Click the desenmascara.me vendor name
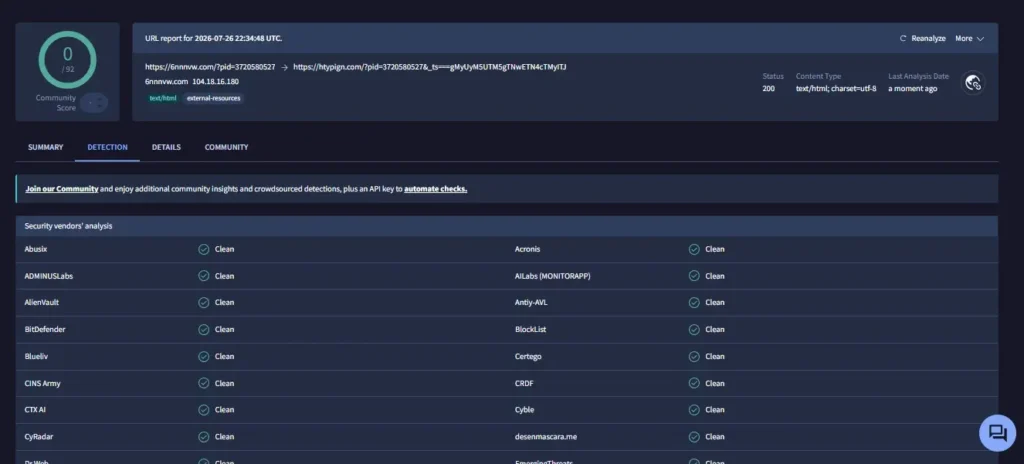The height and width of the screenshot is (464, 1024). pyautogui.click(x=546, y=437)
